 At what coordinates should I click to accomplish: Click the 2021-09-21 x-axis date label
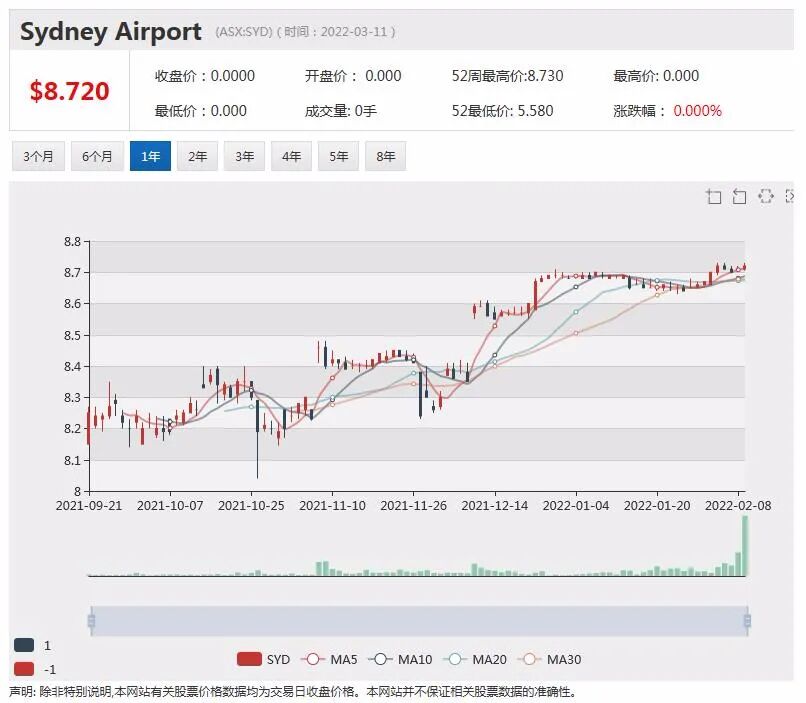pos(89,506)
